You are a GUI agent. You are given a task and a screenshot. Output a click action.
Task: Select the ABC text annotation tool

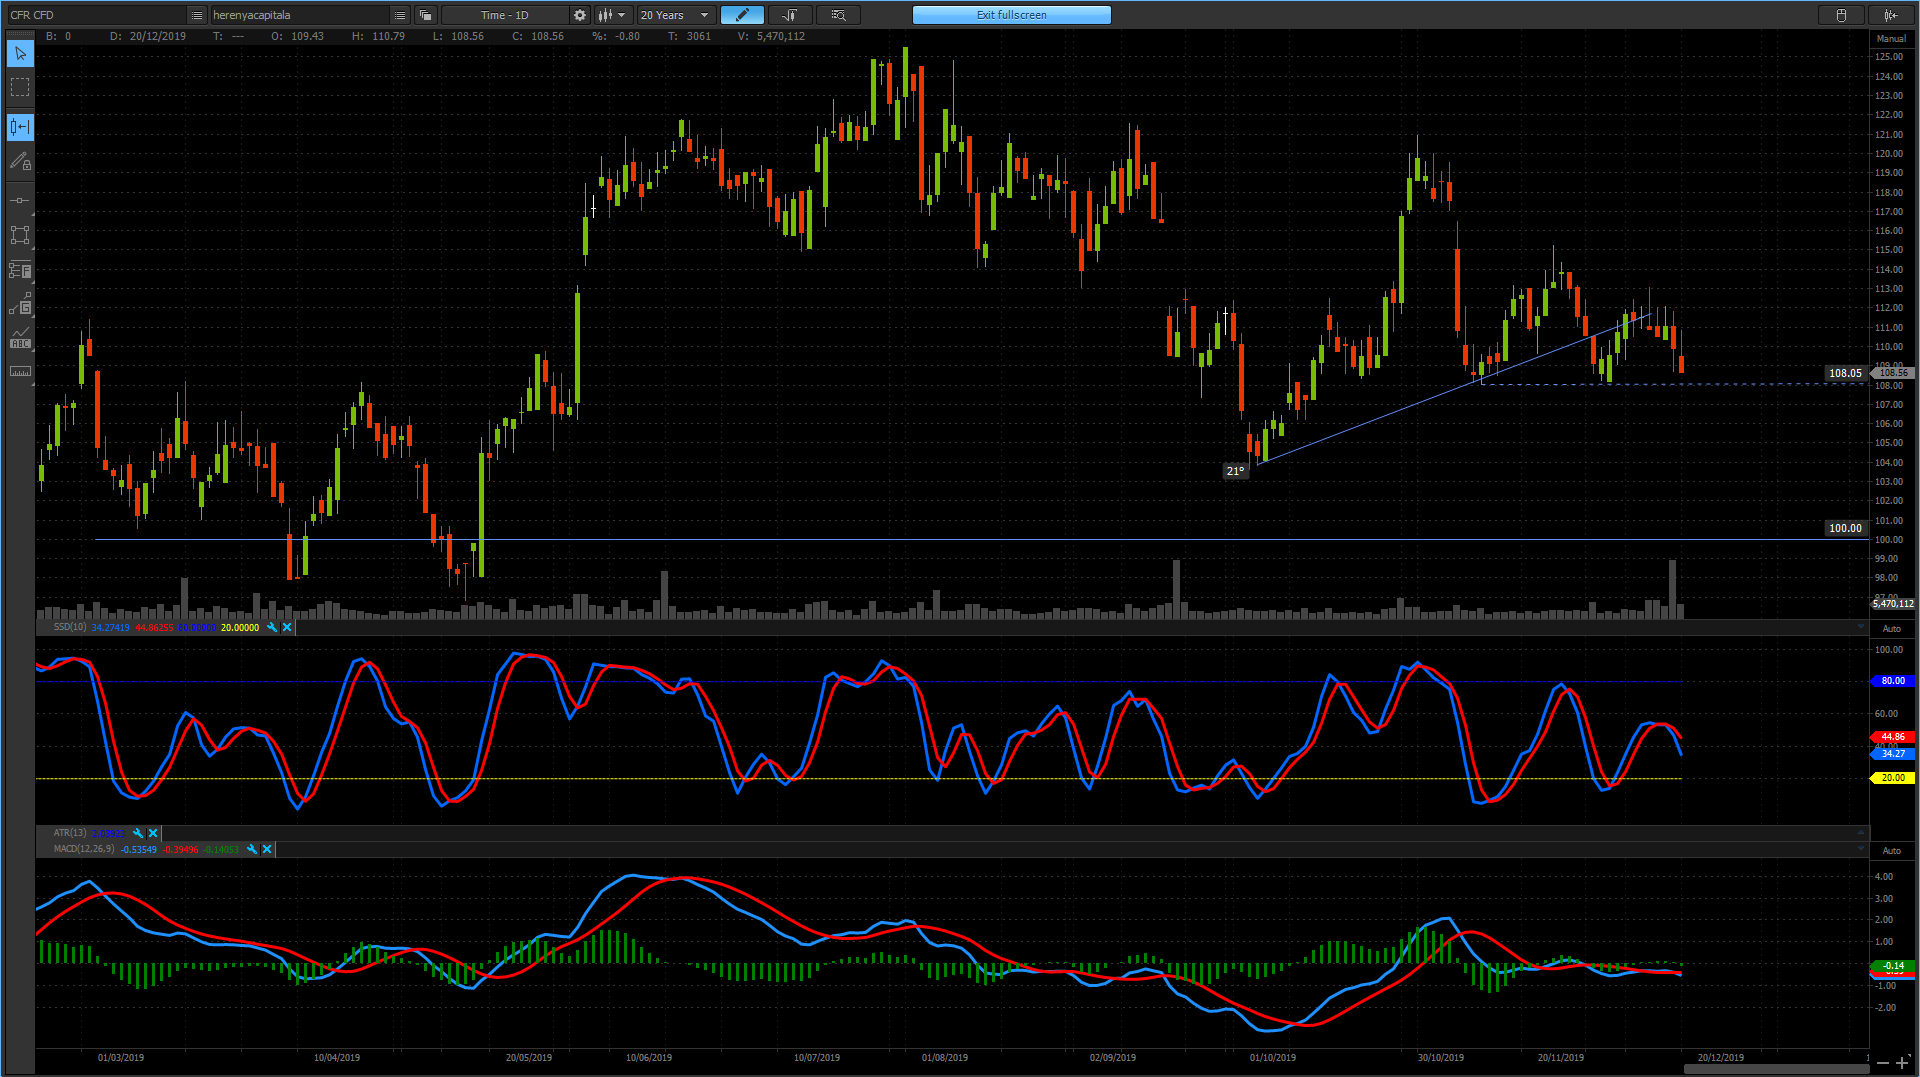coord(20,338)
